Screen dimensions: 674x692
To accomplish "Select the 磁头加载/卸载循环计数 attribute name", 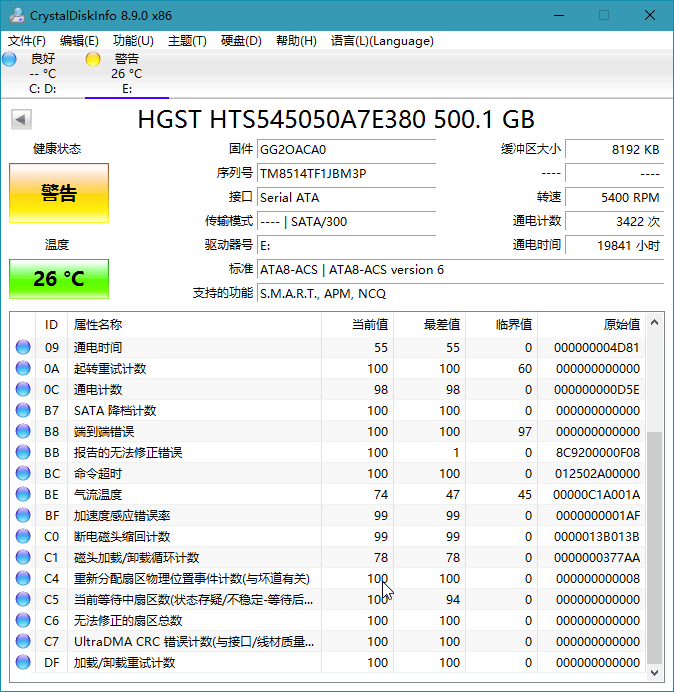I will (136, 558).
